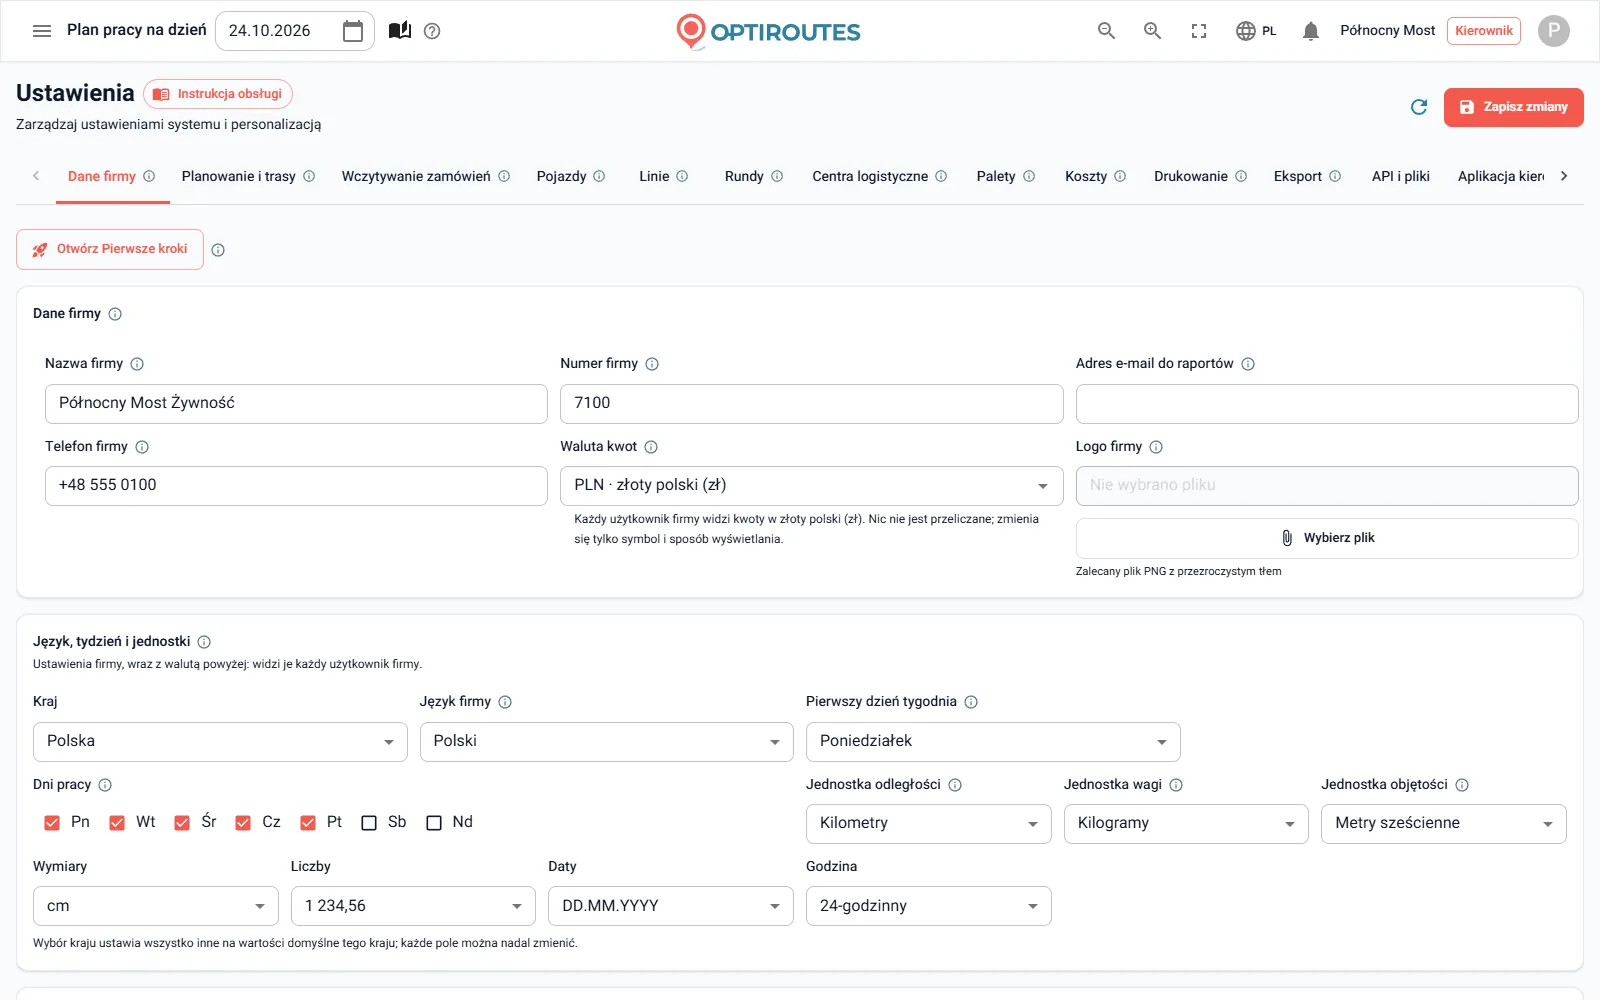Open the Język firmy dropdown
The height and width of the screenshot is (1000, 1600).
click(x=607, y=742)
